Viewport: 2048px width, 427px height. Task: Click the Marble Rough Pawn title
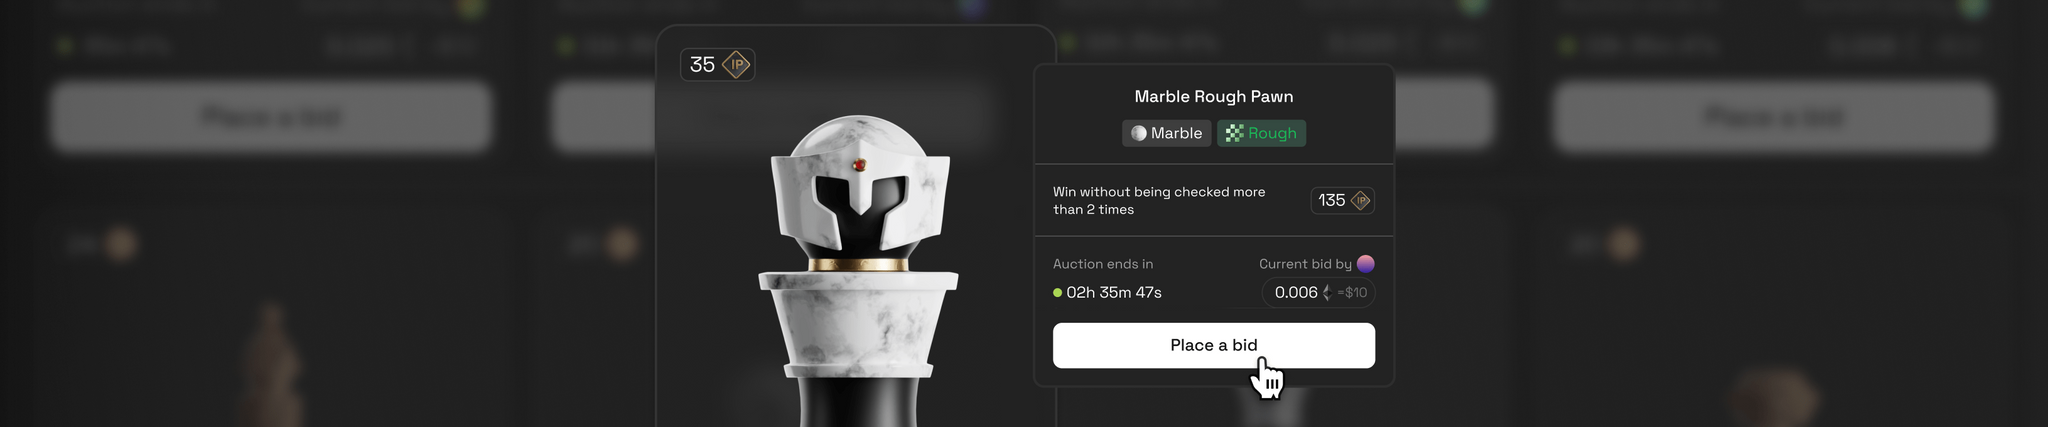[1213, 97]
